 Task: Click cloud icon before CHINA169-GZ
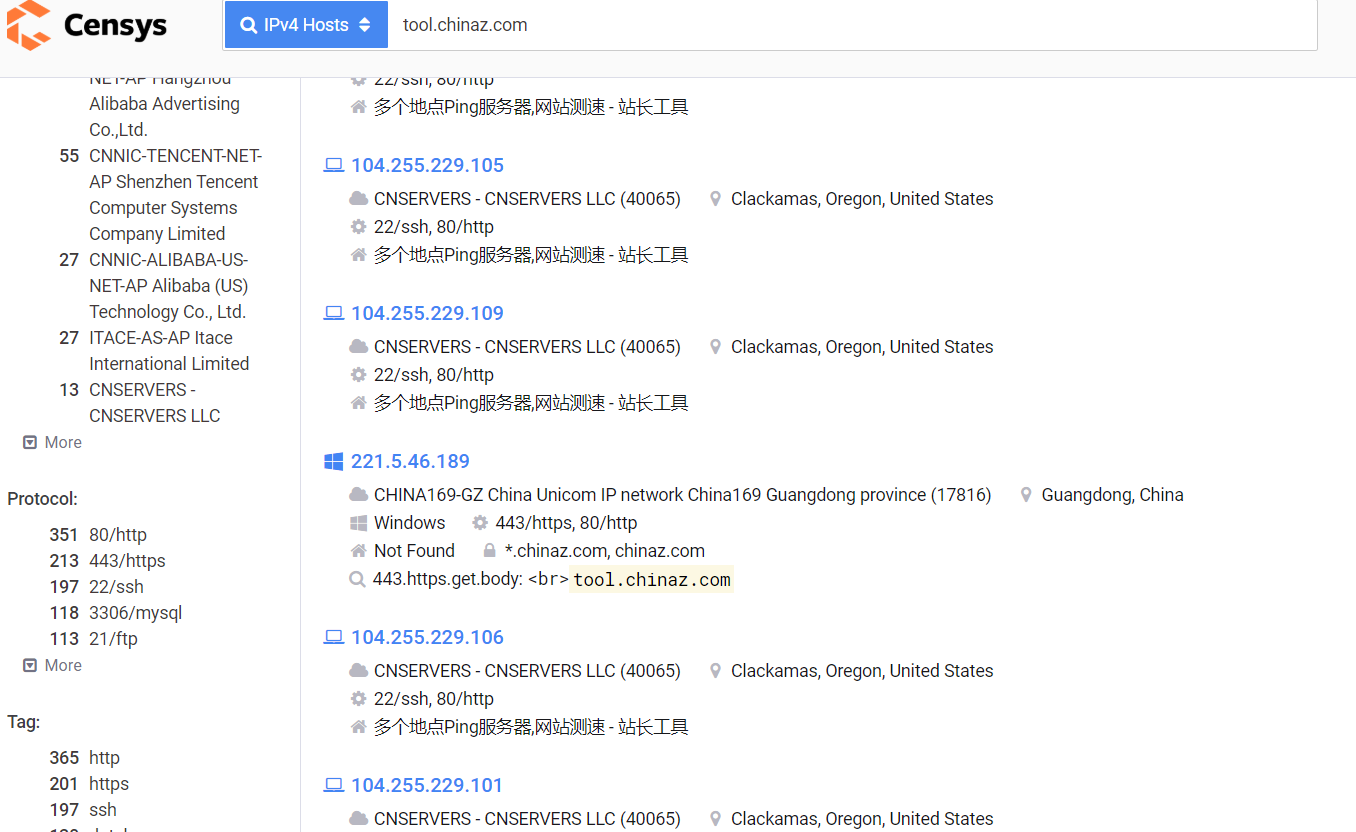(358, 495)
